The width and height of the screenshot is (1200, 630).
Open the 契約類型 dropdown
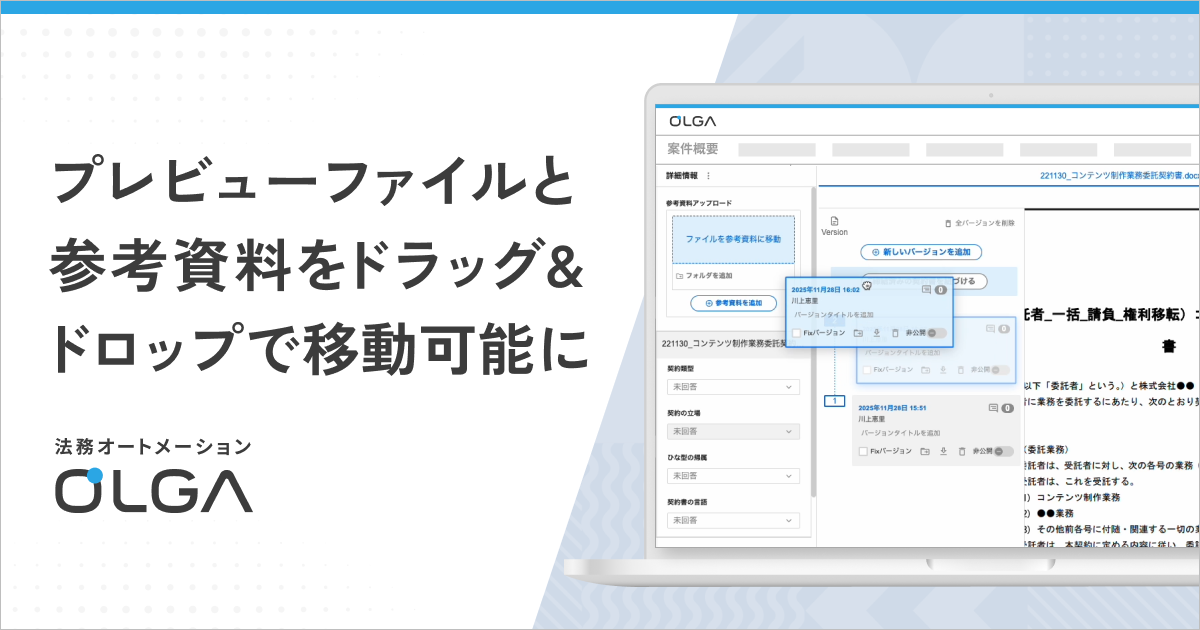tap(733, 387)
